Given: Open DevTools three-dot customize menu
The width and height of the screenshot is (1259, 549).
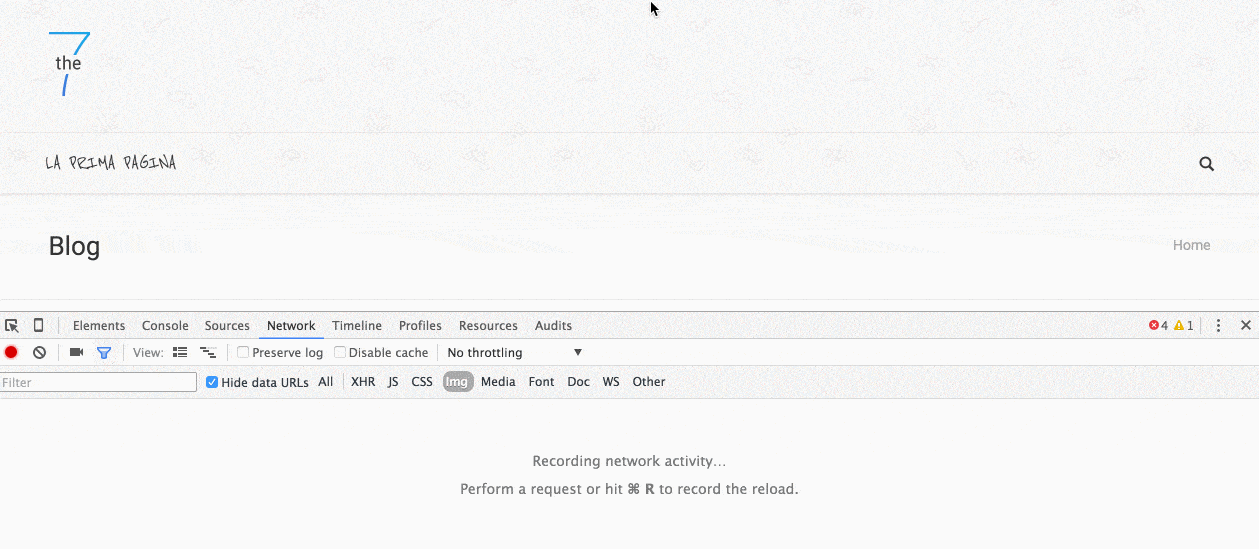Looking at the screenshot, I should point(1218,326).
